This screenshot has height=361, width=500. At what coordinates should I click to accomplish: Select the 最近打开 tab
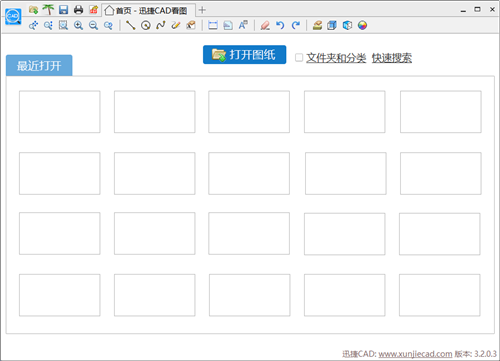coord(39,66)
